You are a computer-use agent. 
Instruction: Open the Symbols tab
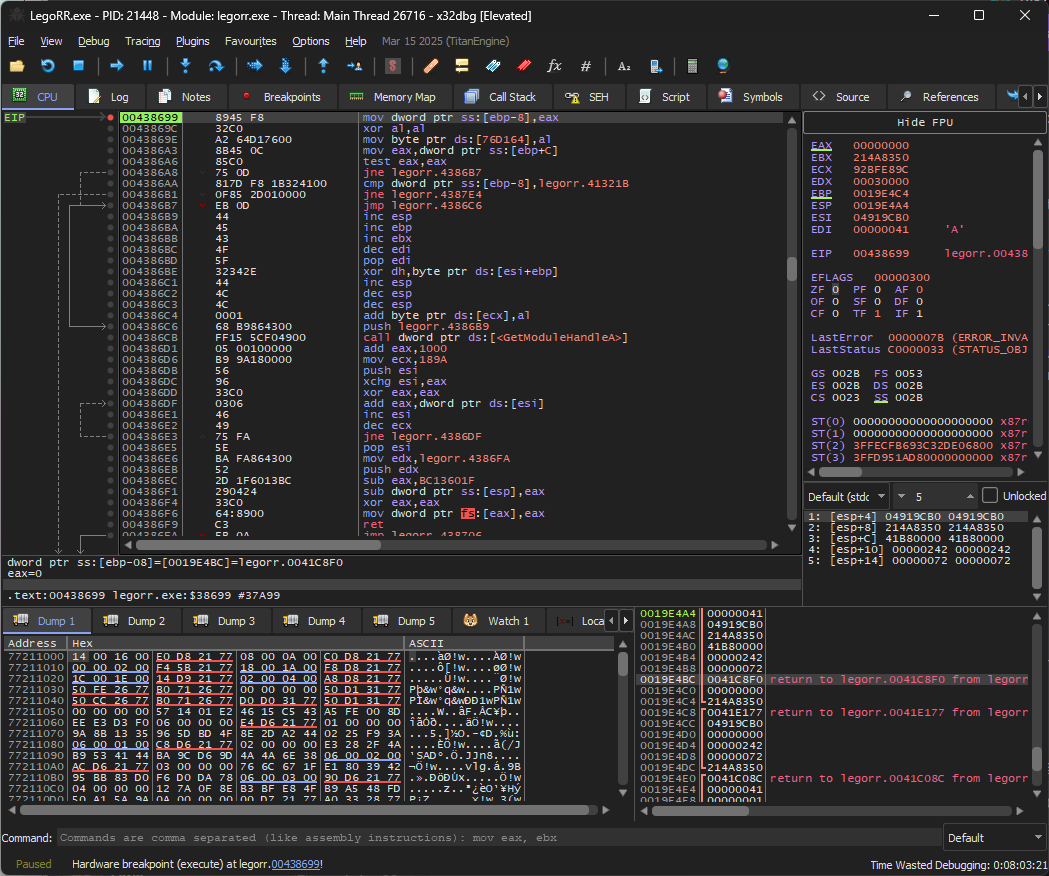tap(753, 97)
